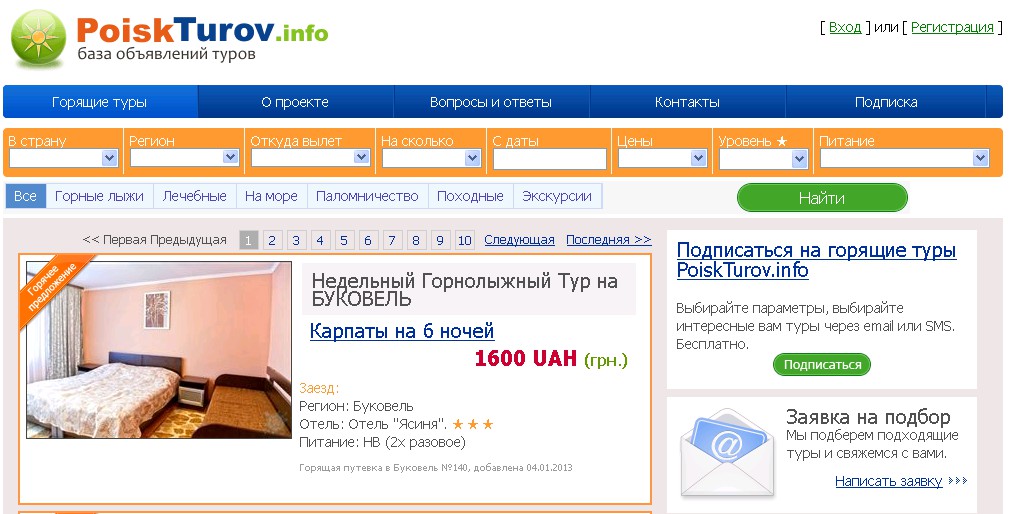Expand the Откуда вылет dropdown
The height and width of the screenshot is (514, 1009).
[310, 158]
